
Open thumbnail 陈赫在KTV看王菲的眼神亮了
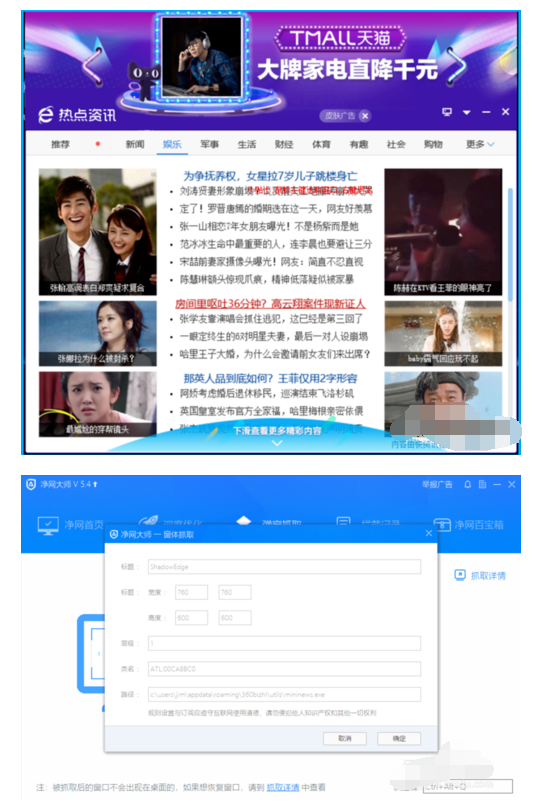tap(443, 232)
